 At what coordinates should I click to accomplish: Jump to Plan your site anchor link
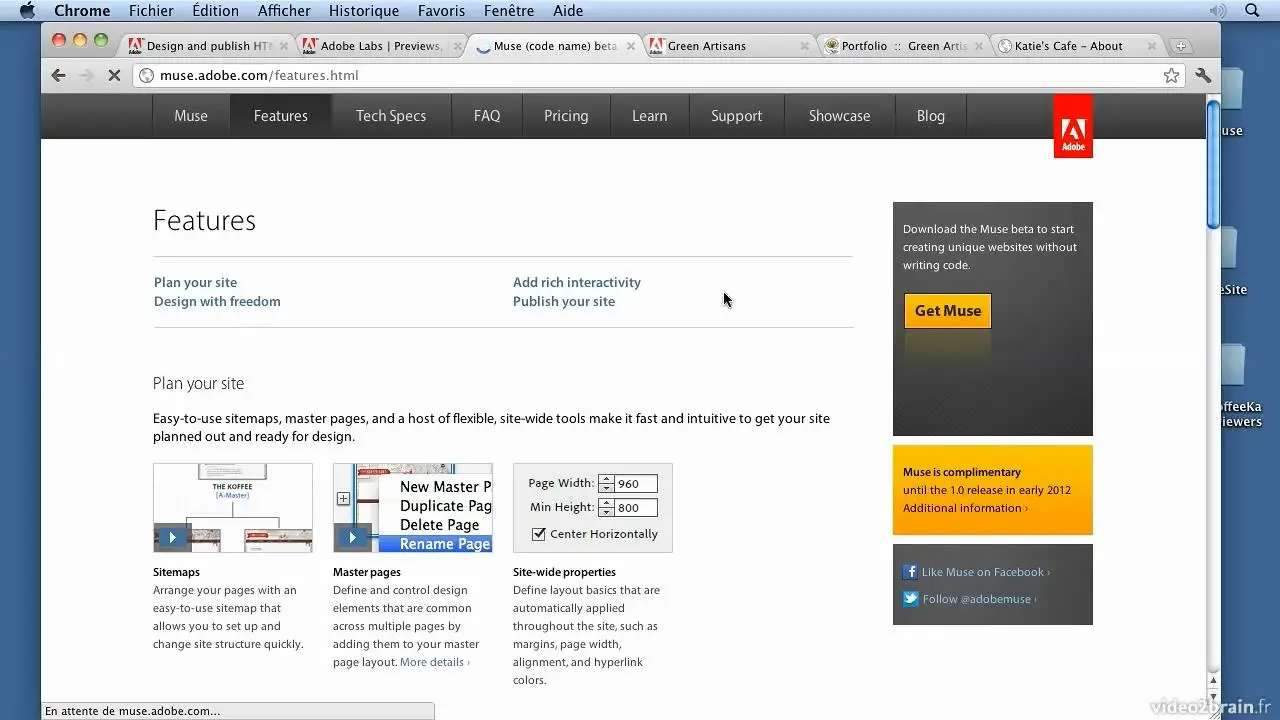(195, 283)
